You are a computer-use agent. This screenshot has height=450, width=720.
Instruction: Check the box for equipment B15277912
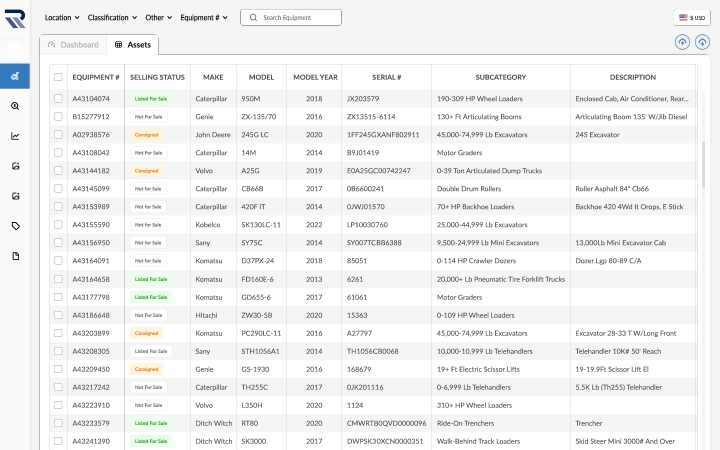(x=58, y=117)
